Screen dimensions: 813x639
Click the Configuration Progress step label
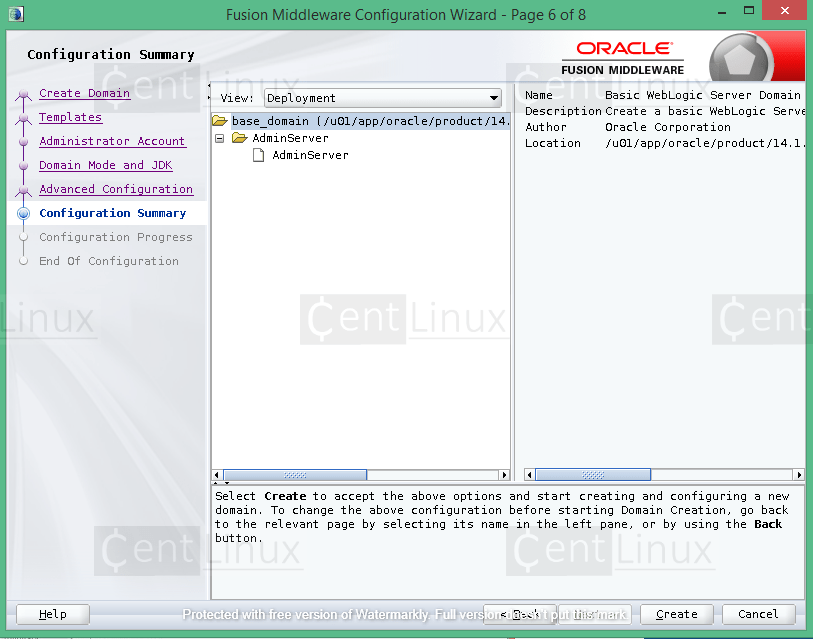pyautogui.click(x=116, y=237)
